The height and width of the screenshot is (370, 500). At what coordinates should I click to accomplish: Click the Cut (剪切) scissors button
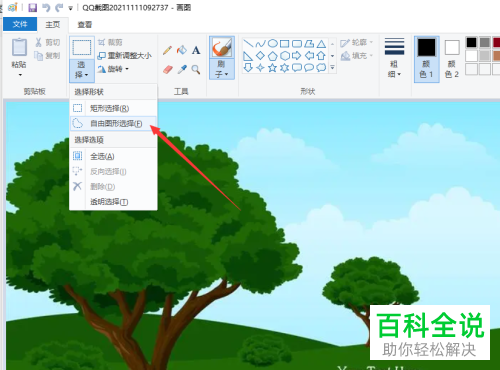pos(48,42)
